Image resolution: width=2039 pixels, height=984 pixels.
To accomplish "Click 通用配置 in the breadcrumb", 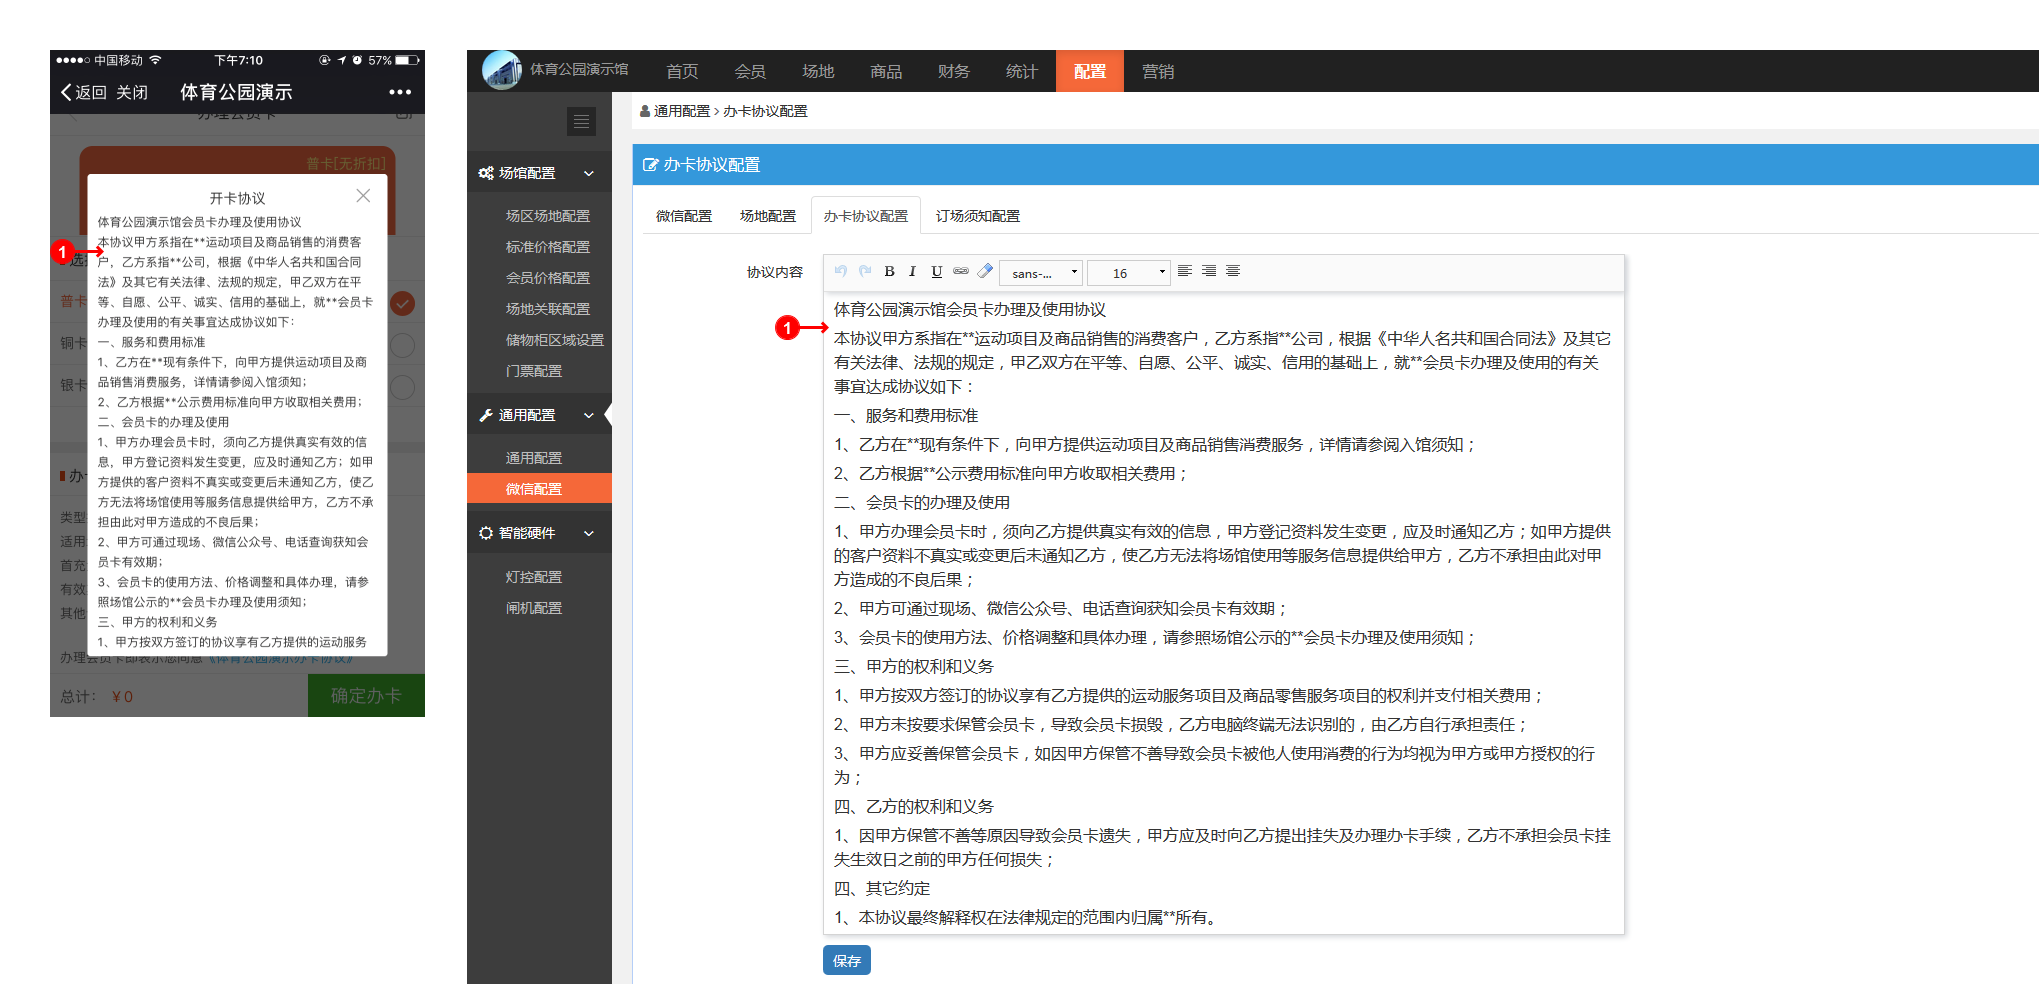I will [x=682, y=111].
